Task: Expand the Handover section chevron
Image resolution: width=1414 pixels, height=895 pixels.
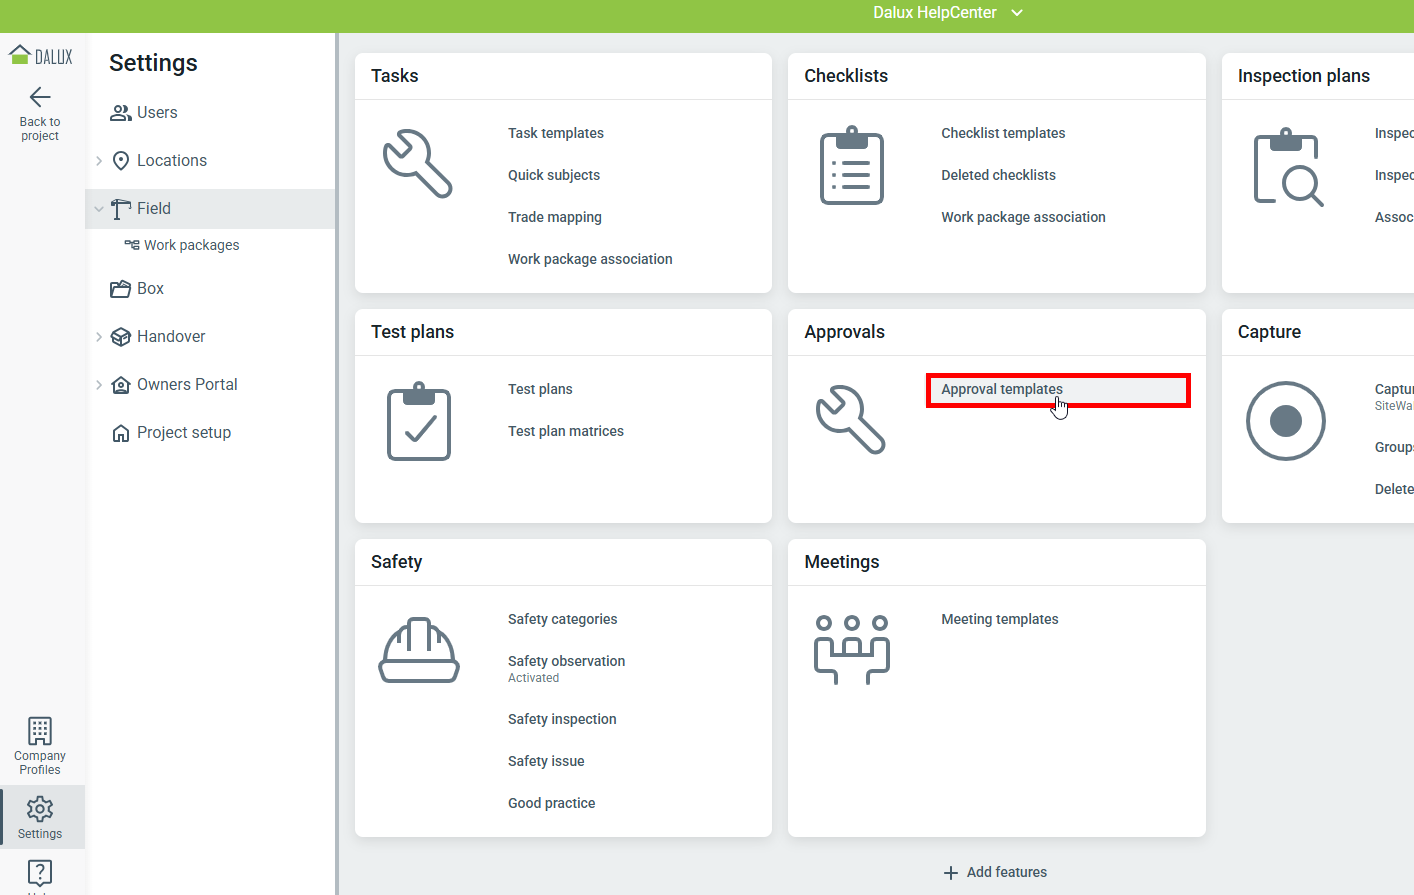Action: pyautogui.click(x=99, y=337)
